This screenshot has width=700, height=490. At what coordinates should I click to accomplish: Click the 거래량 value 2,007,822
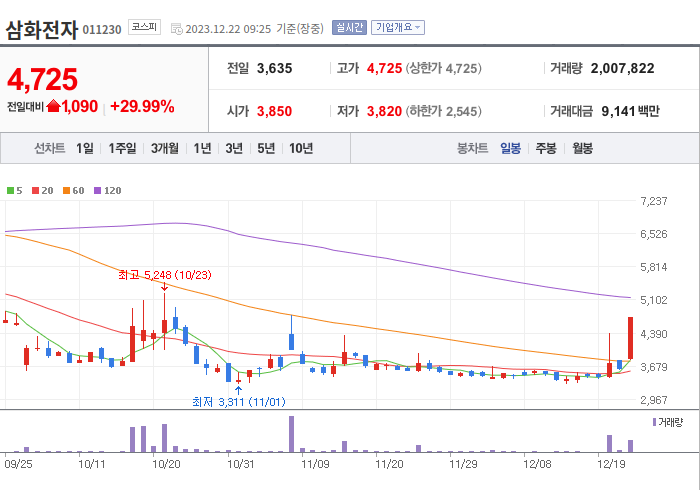622,68
